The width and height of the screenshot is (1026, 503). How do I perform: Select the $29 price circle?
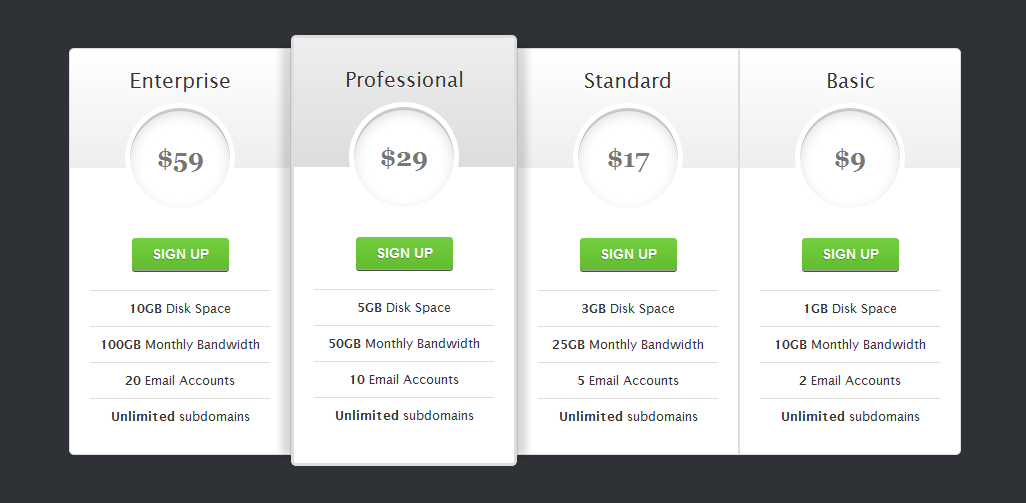coord(404,158)
